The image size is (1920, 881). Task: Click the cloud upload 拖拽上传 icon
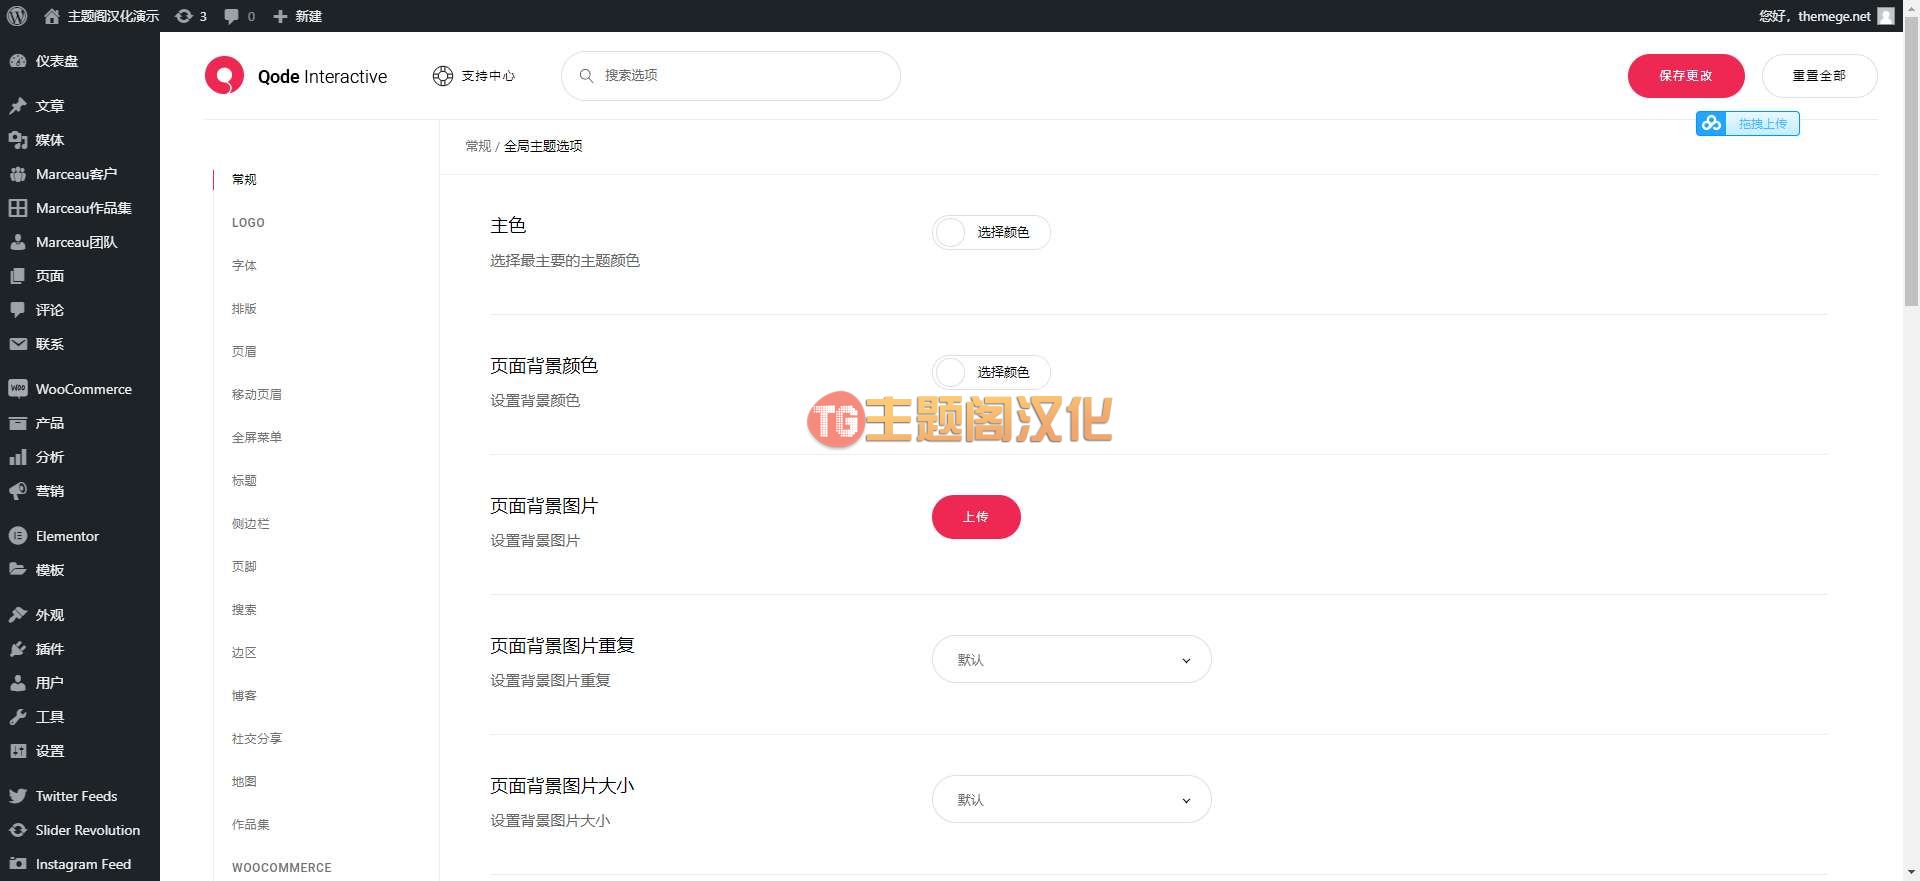(1711, 123)
